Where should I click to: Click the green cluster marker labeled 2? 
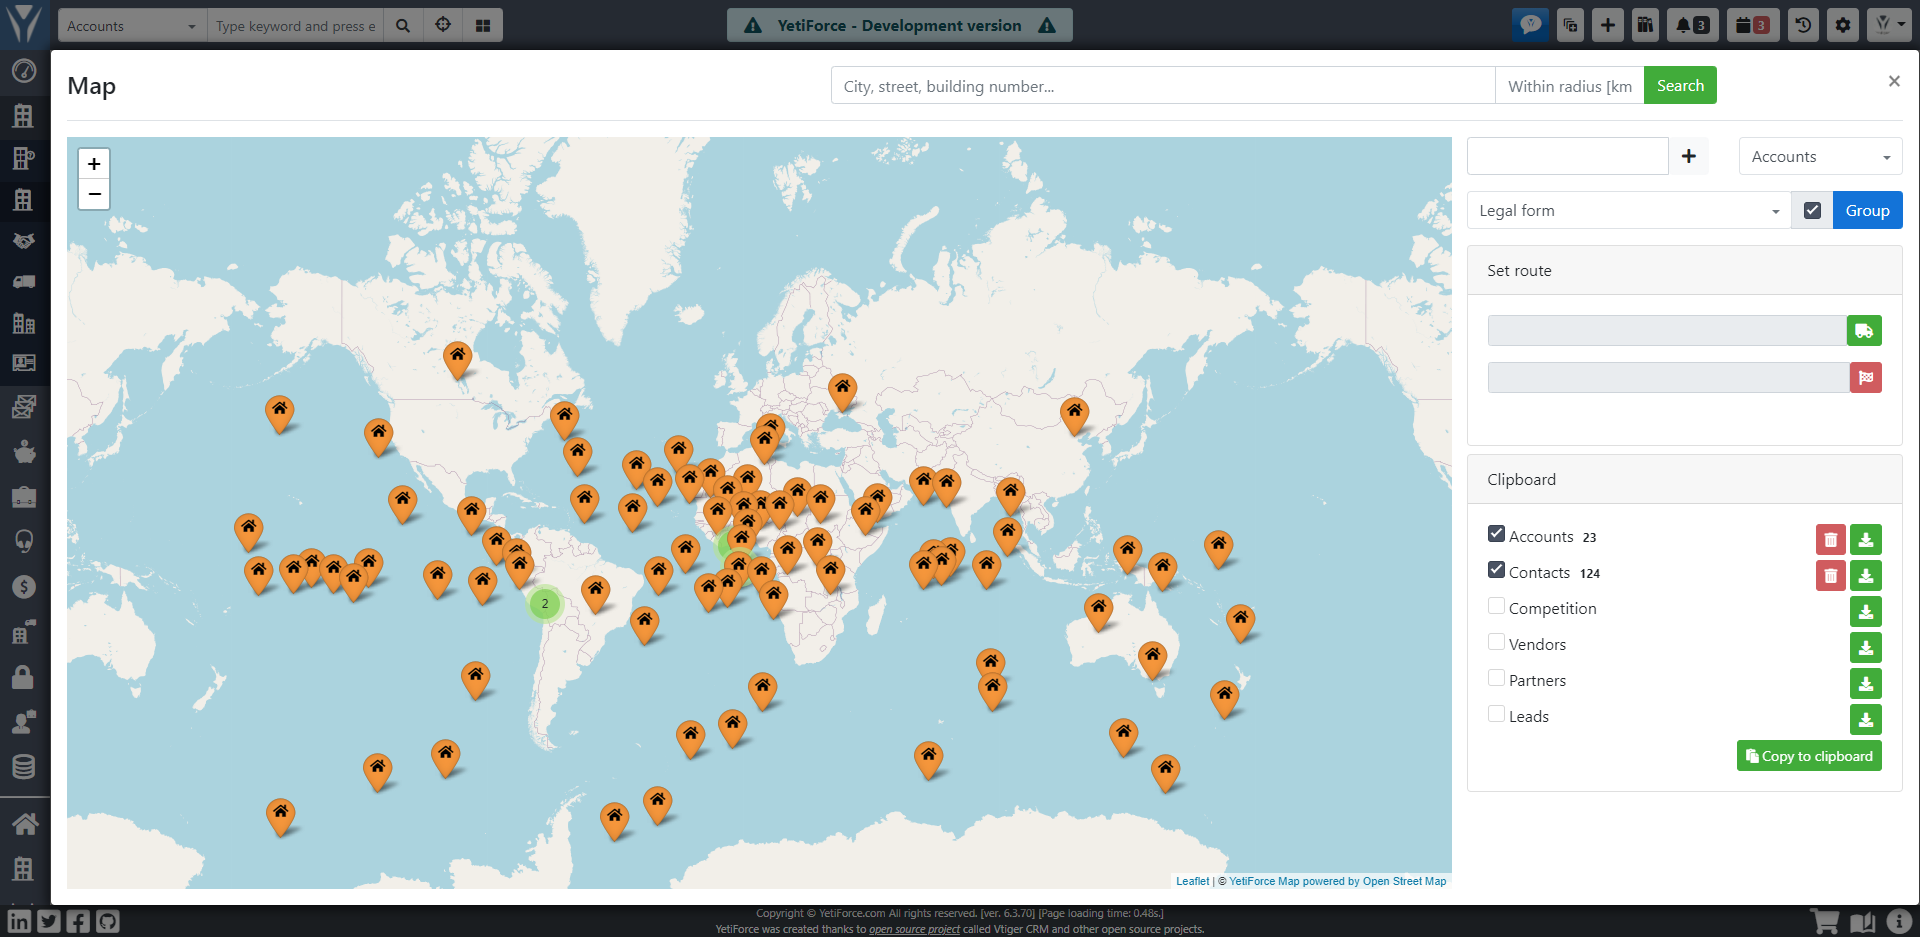tap(544, 604)
